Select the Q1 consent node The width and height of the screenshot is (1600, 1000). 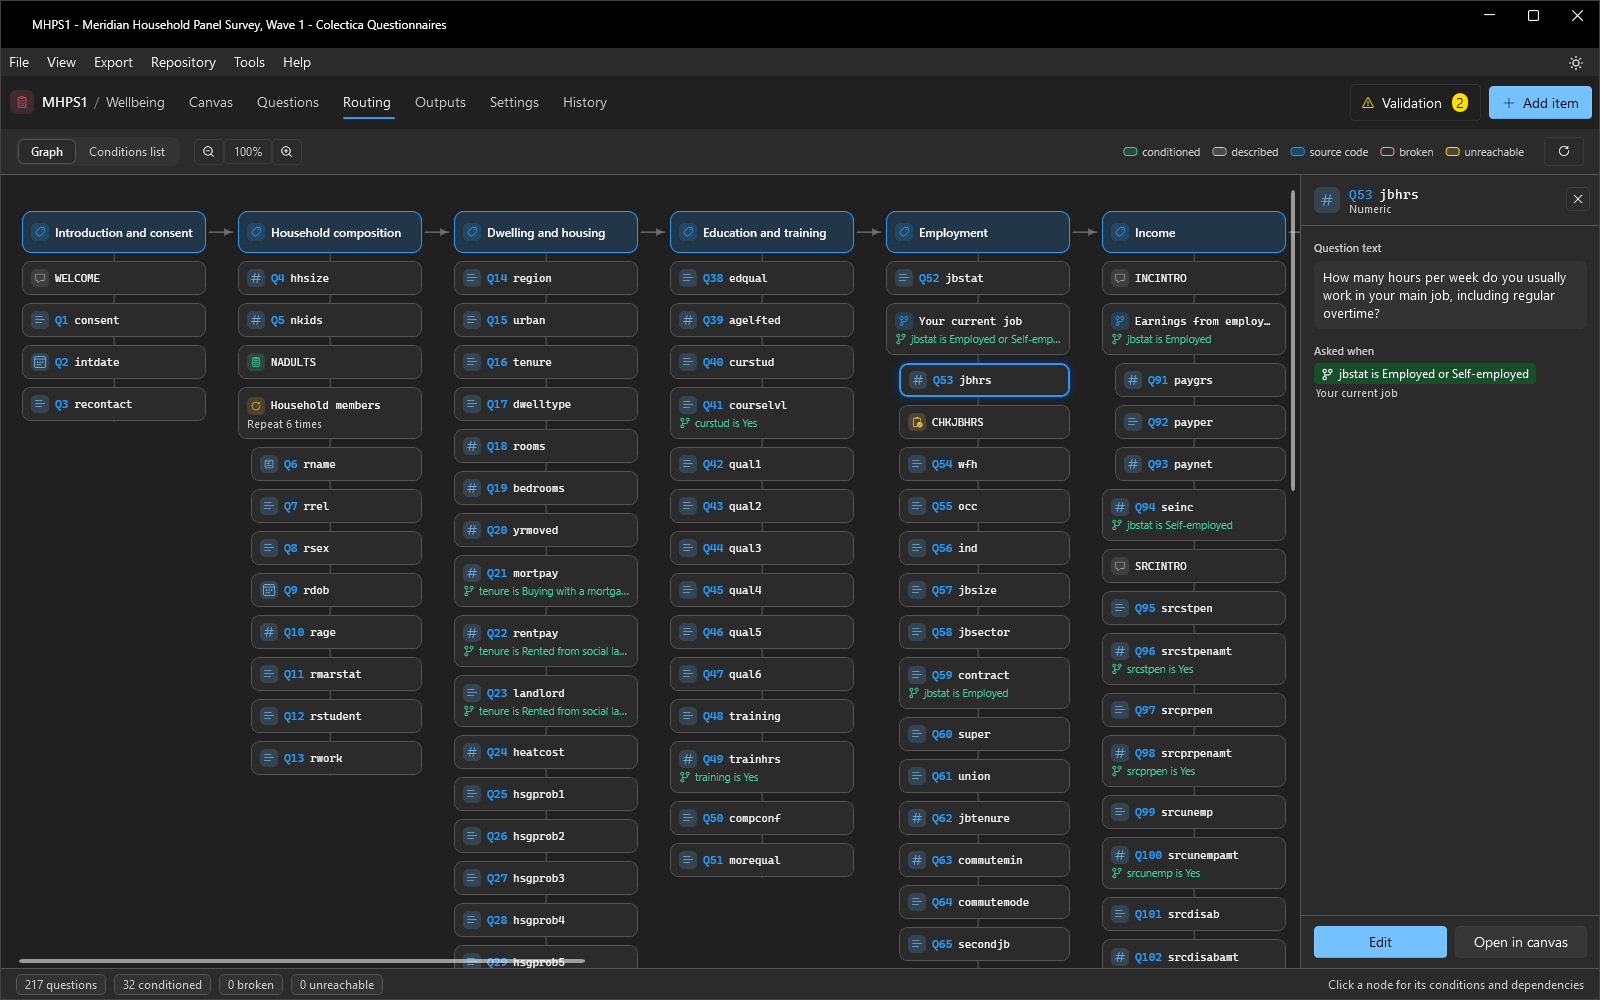pyautogui.click(x=114, y=320)
